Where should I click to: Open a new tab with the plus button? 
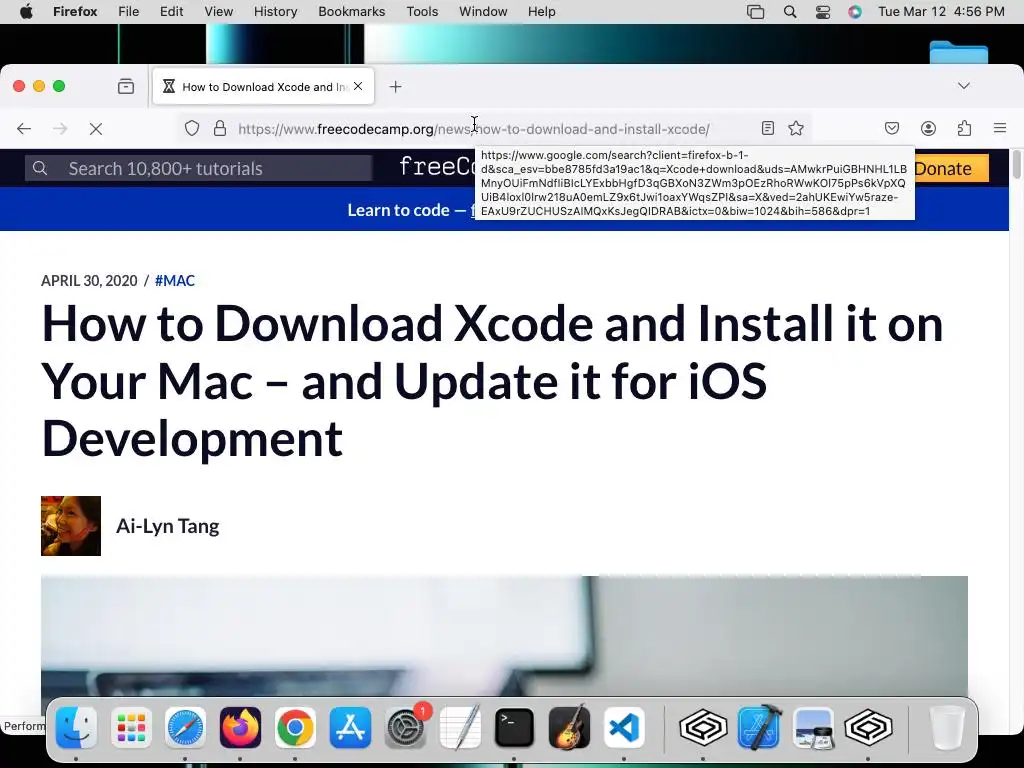pyautogui.click(x=395, y=87)
